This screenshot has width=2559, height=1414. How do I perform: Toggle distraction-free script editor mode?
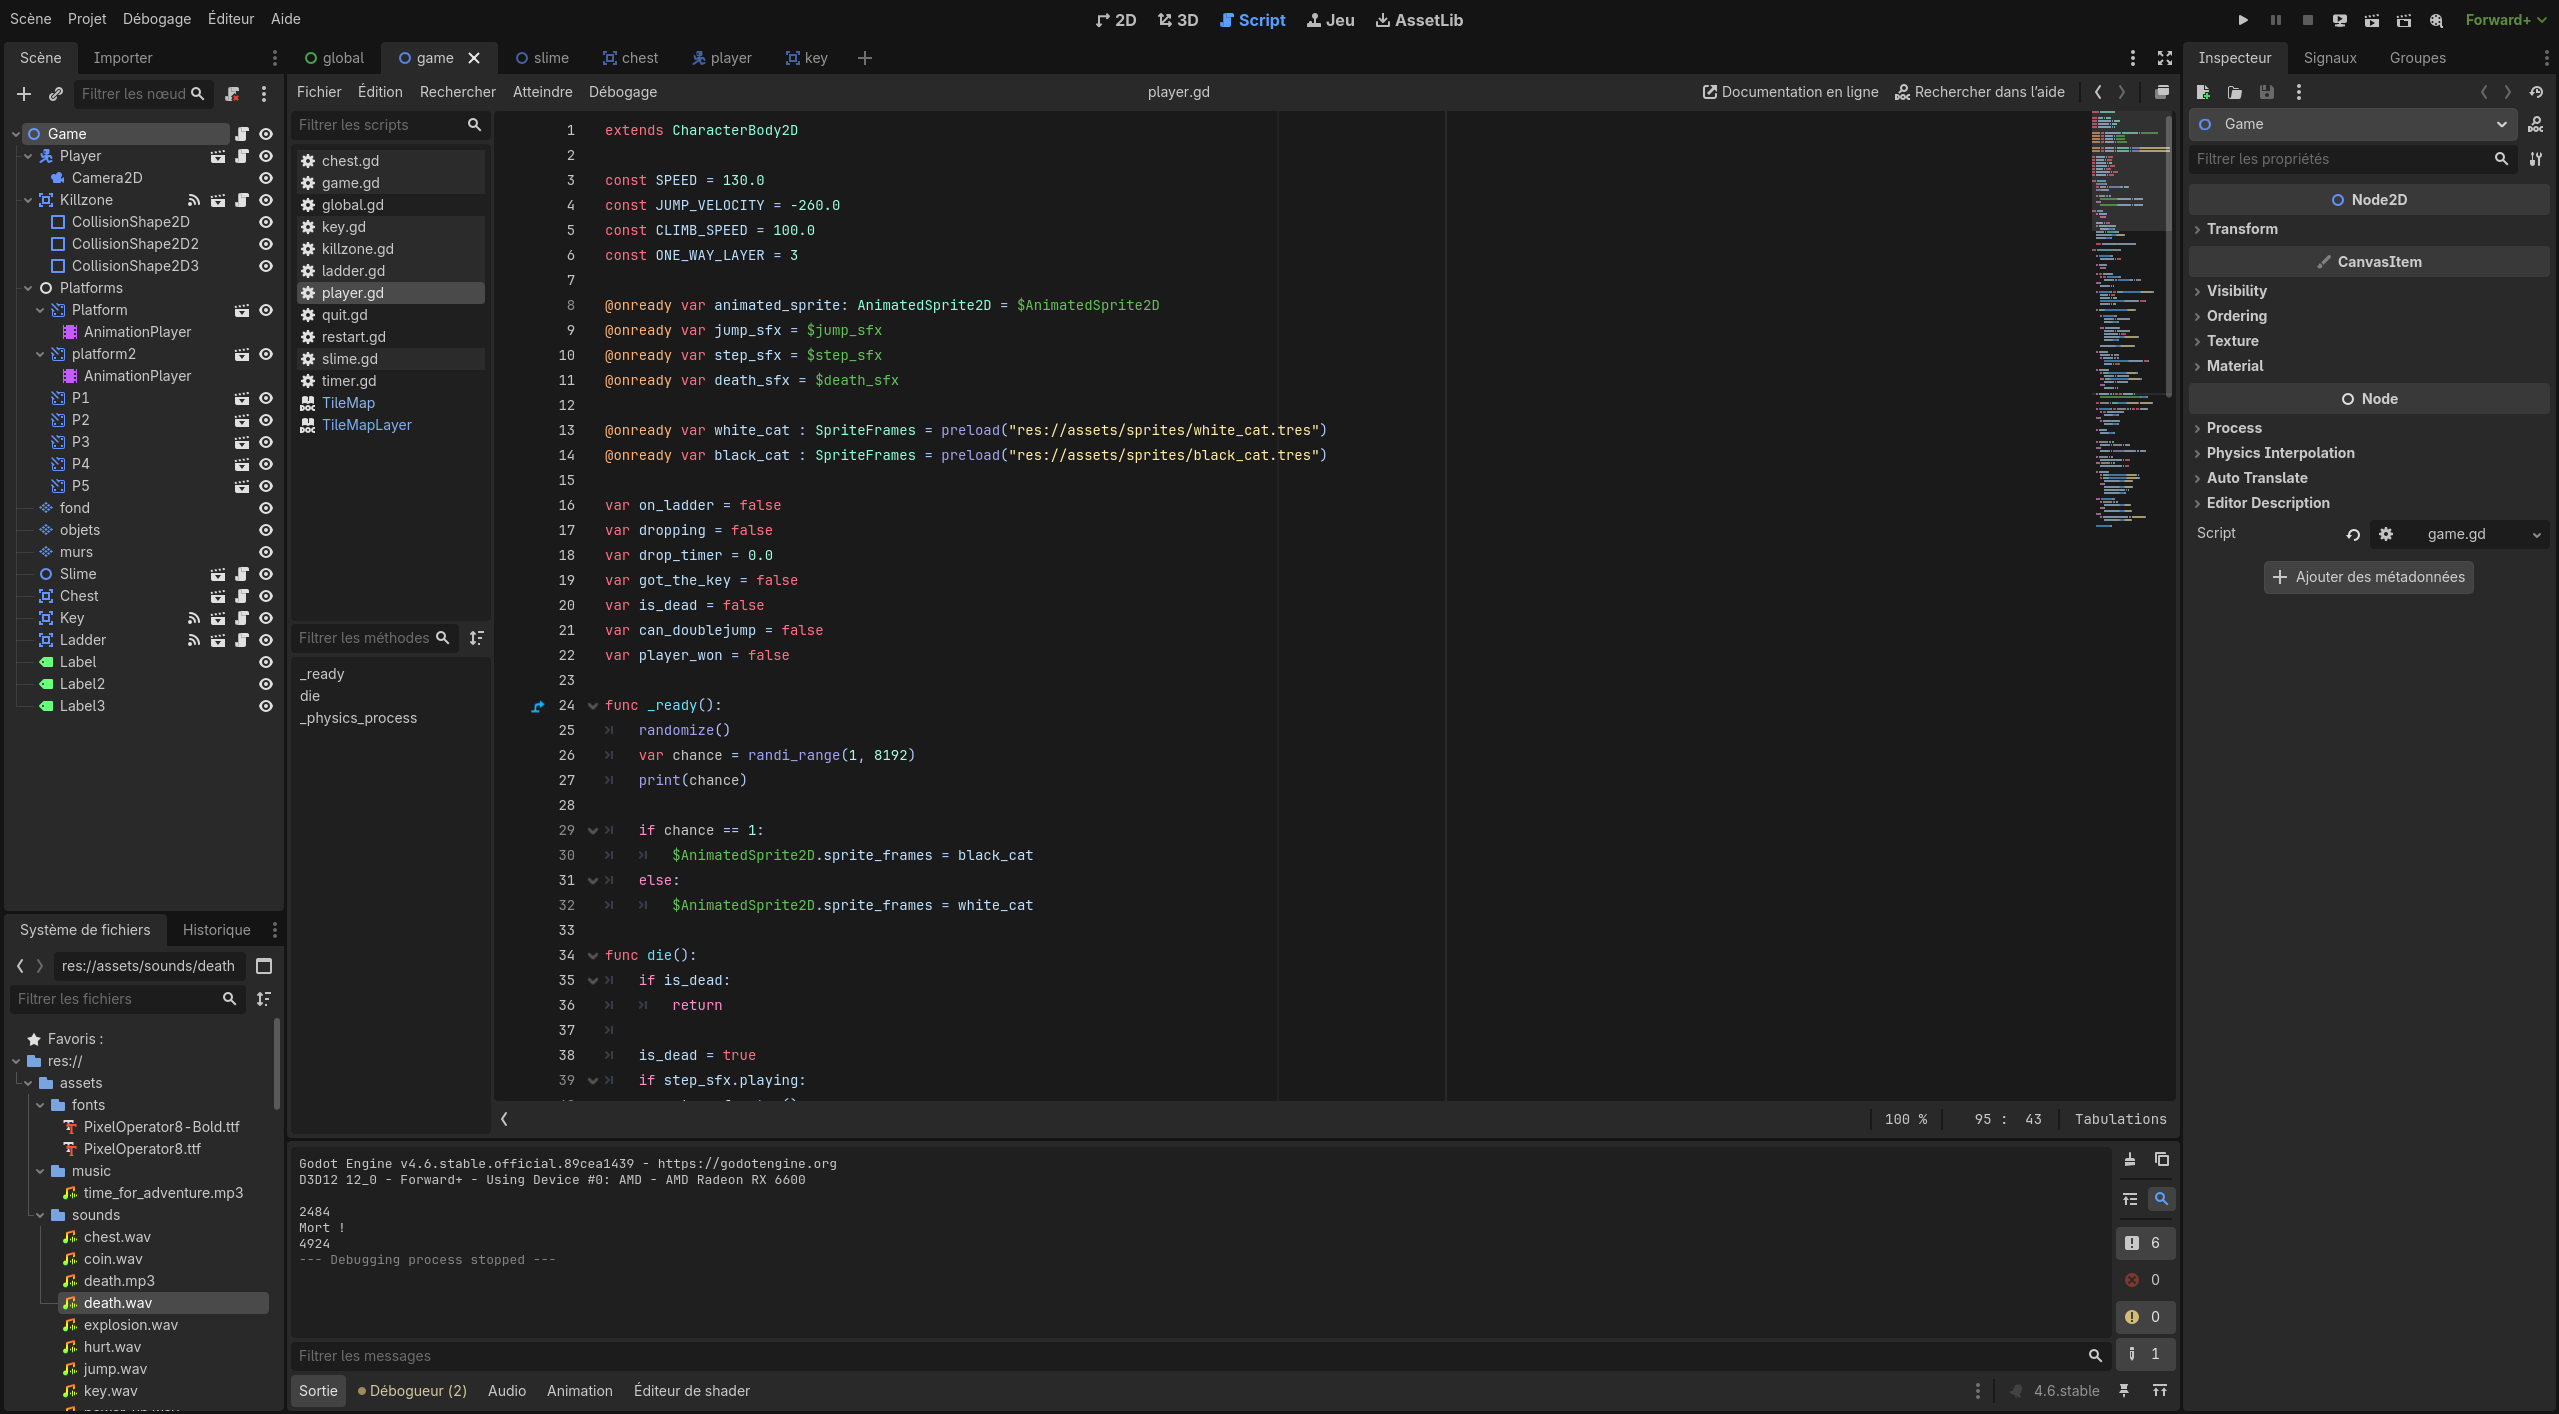(2165, 58)
